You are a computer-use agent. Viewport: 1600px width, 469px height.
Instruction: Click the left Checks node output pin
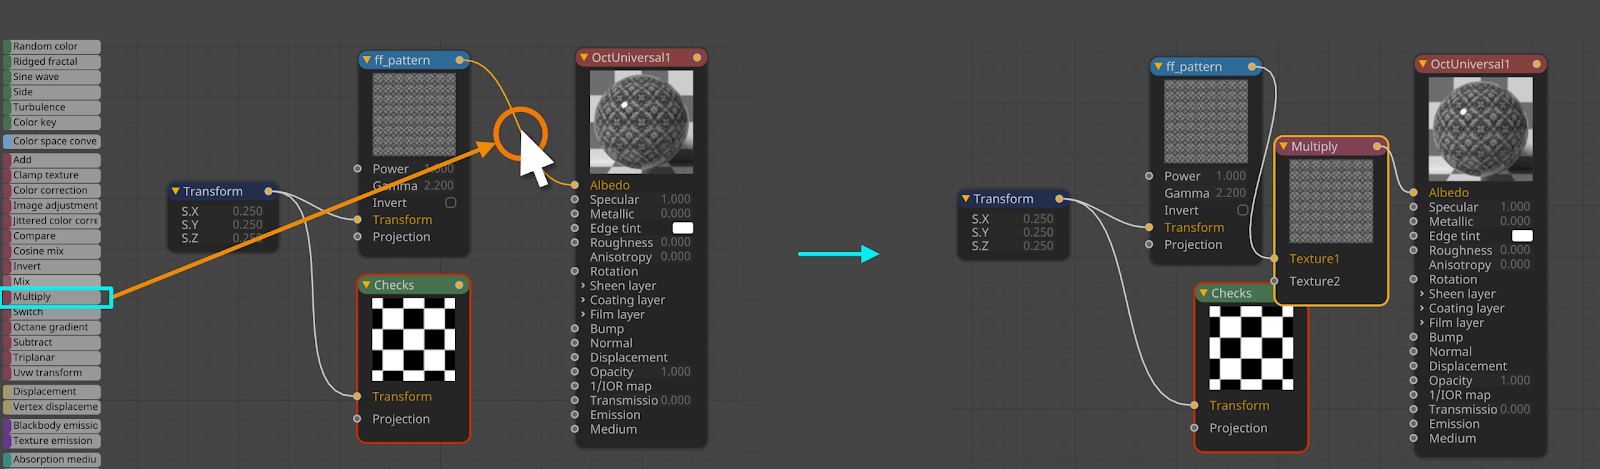459,285
